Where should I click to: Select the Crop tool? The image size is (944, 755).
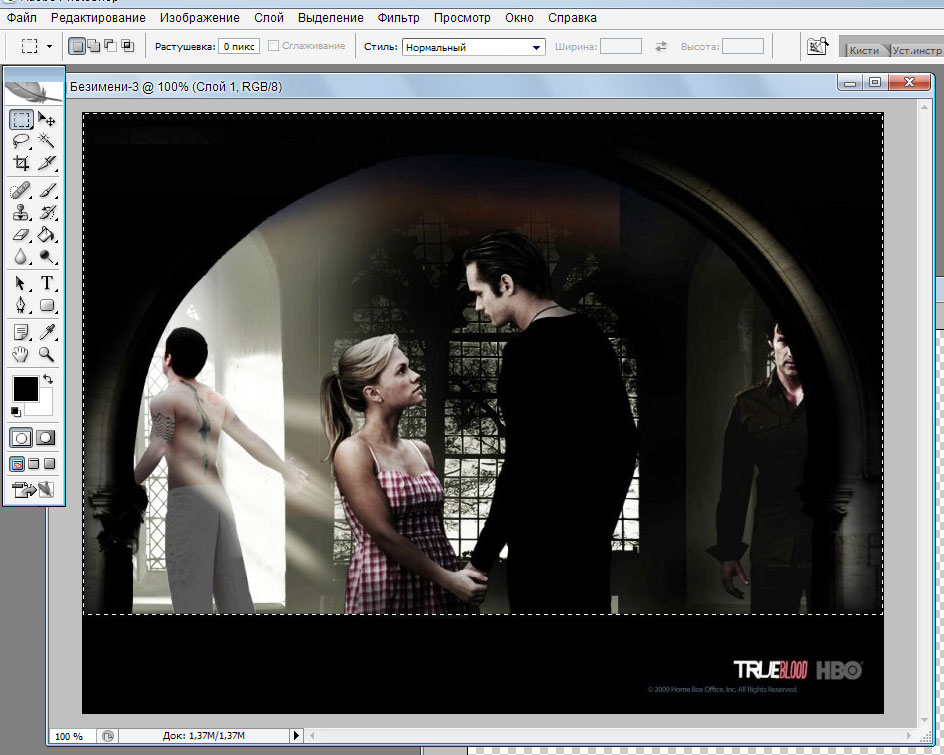pyautogui.click(x=21, y=163)
